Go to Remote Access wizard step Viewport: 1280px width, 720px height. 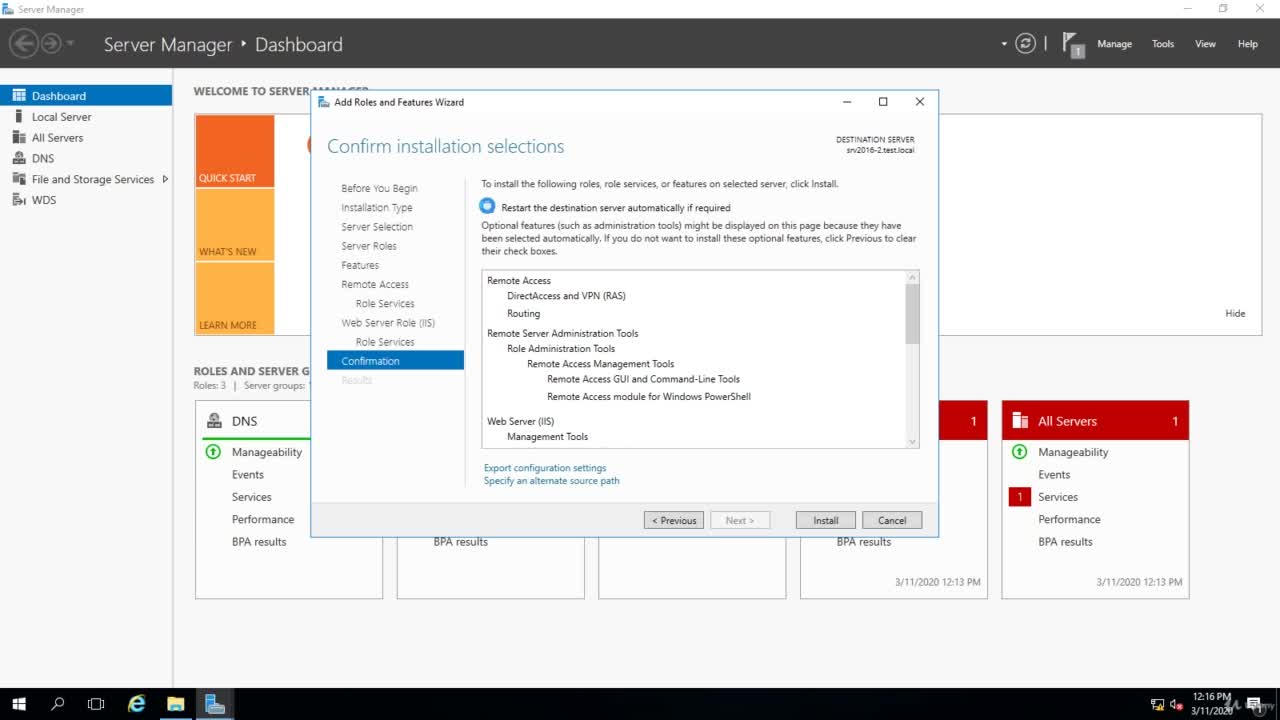point(375,284)
